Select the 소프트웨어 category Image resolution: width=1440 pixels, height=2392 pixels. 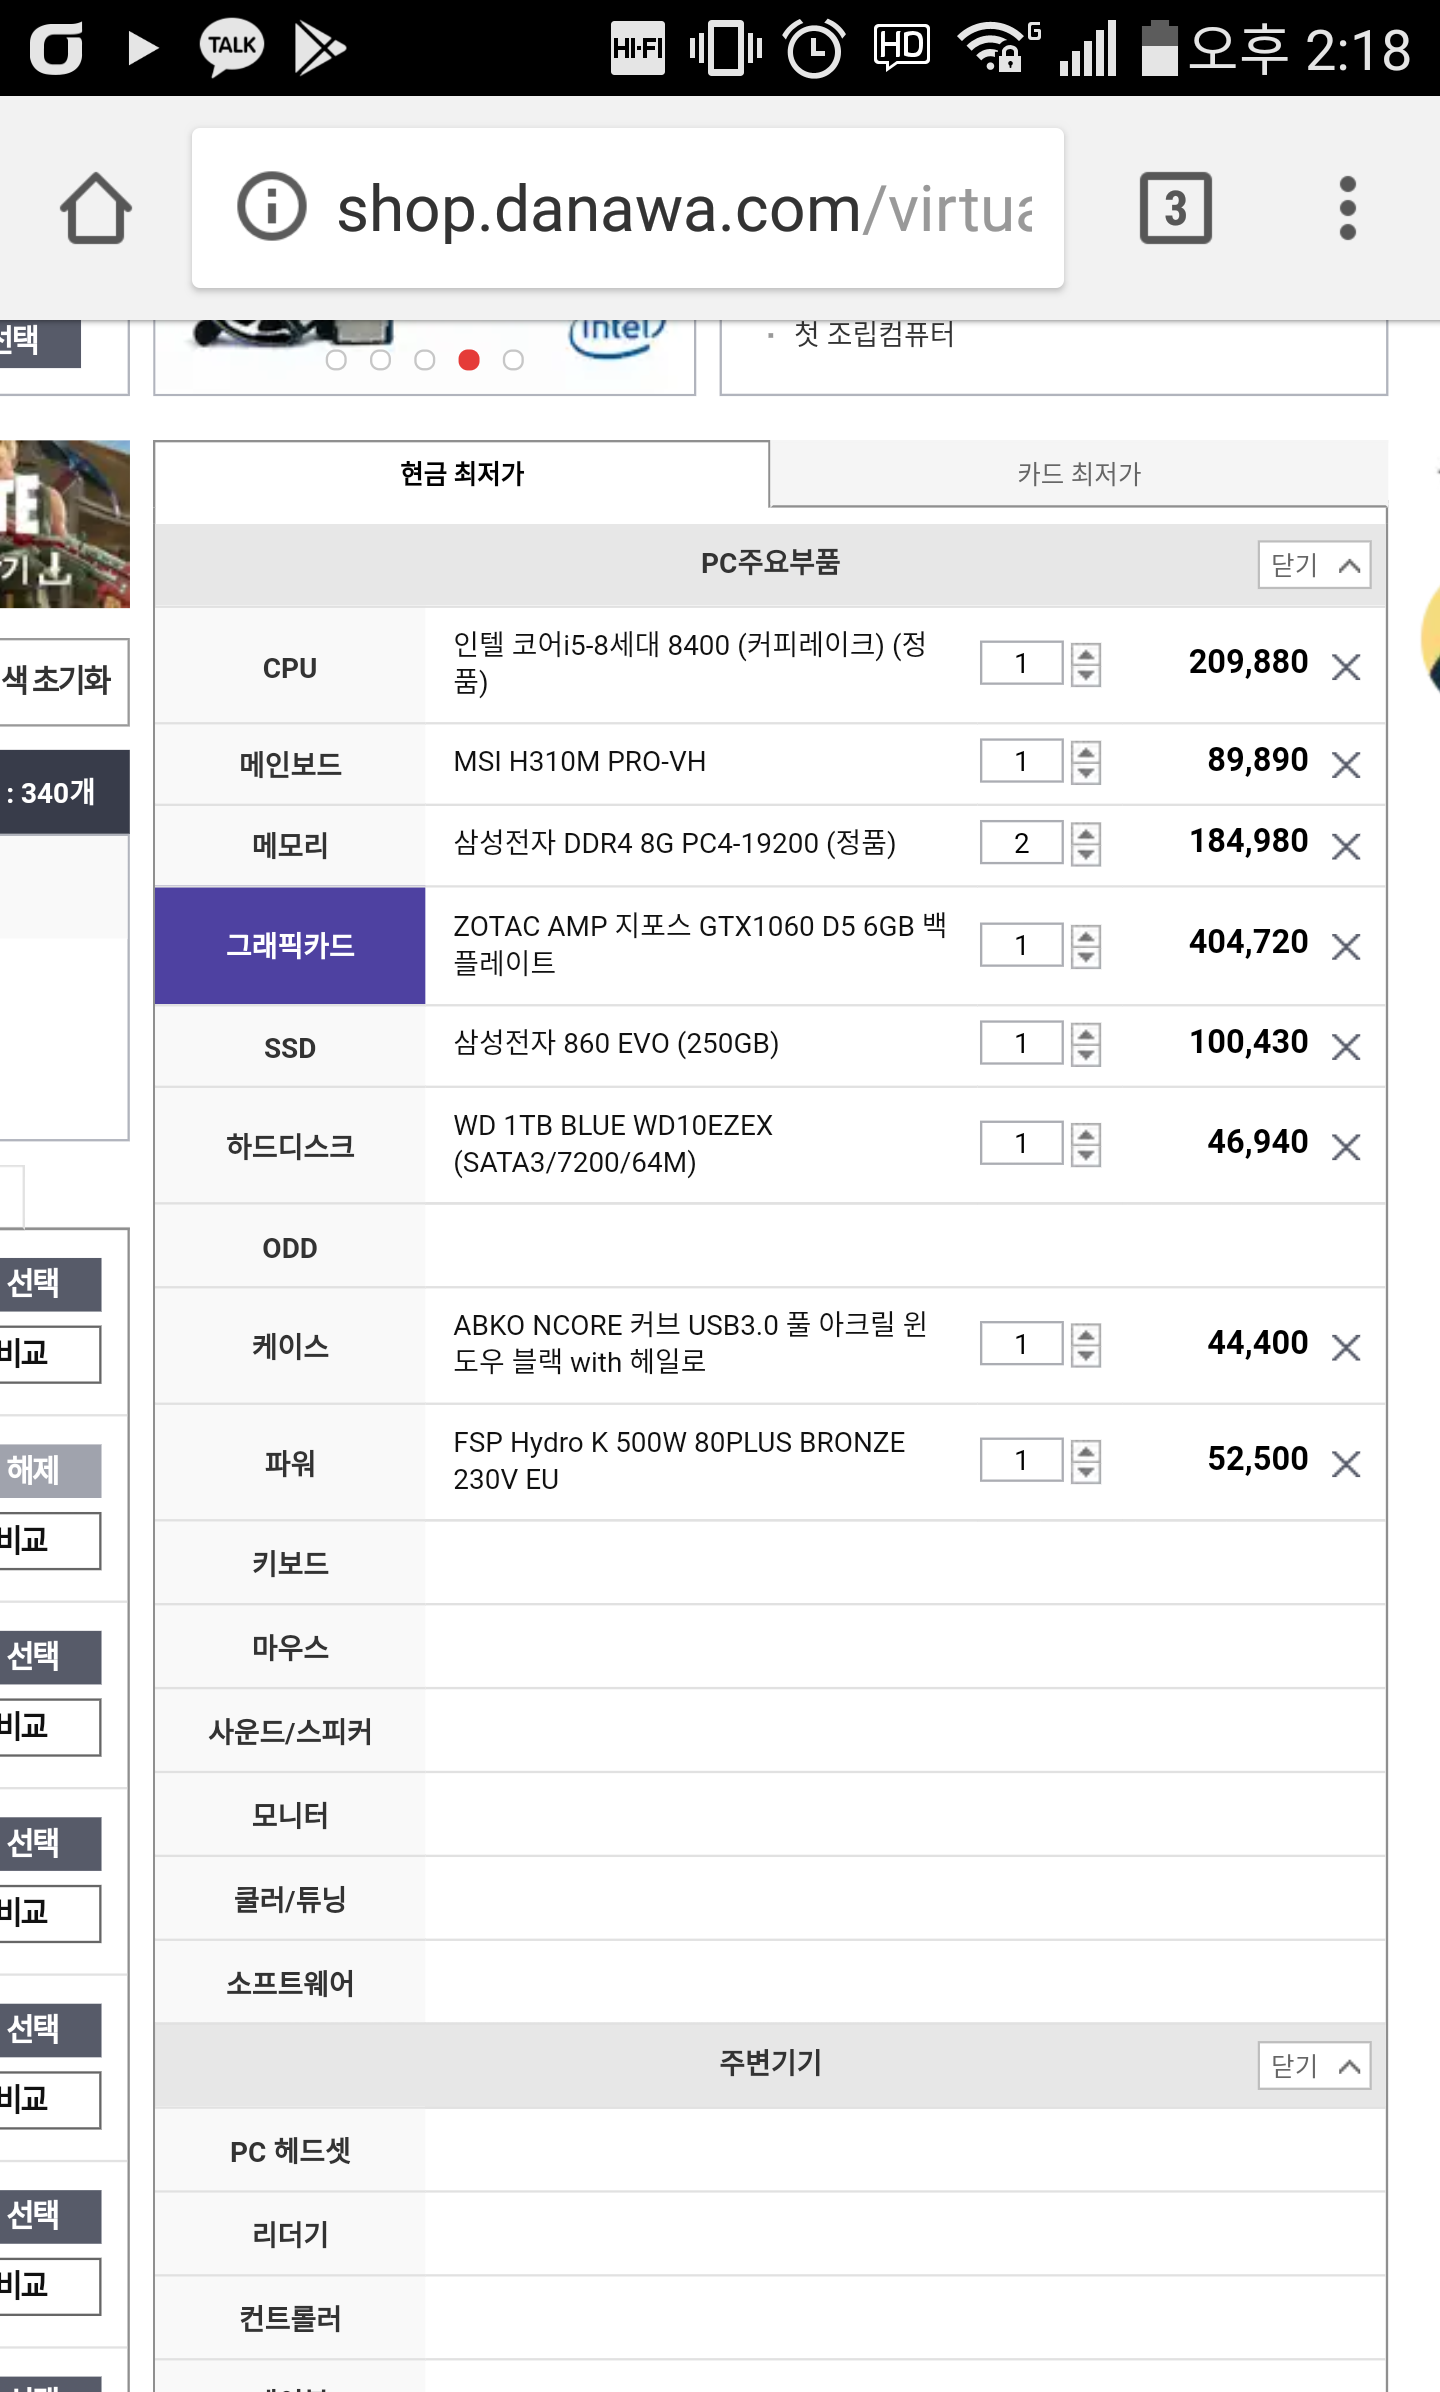coord(290,1983)
